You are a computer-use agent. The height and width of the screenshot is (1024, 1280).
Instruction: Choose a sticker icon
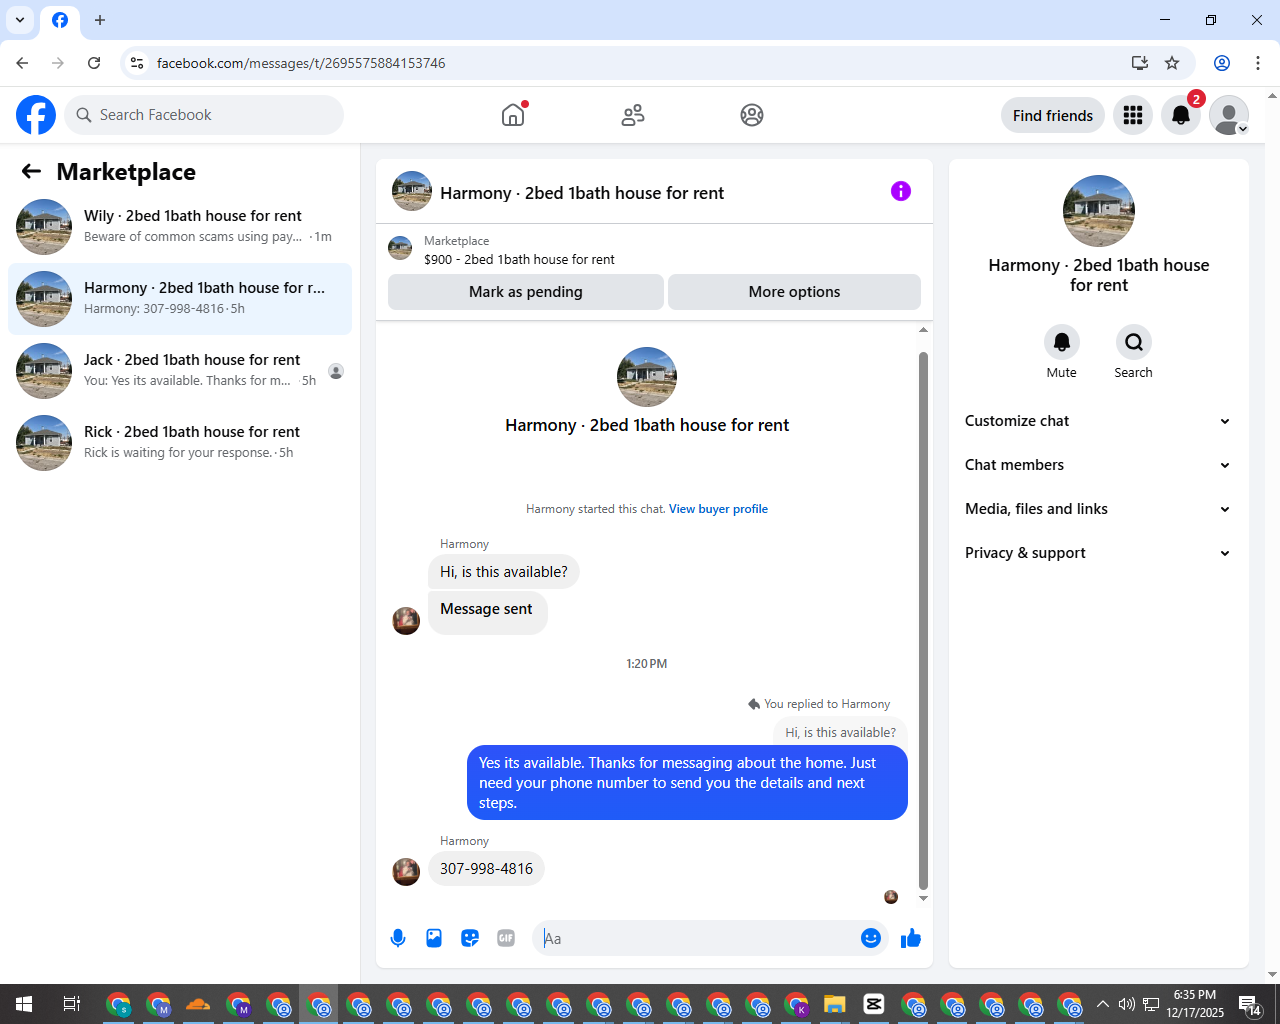click(x=470, y=938)
